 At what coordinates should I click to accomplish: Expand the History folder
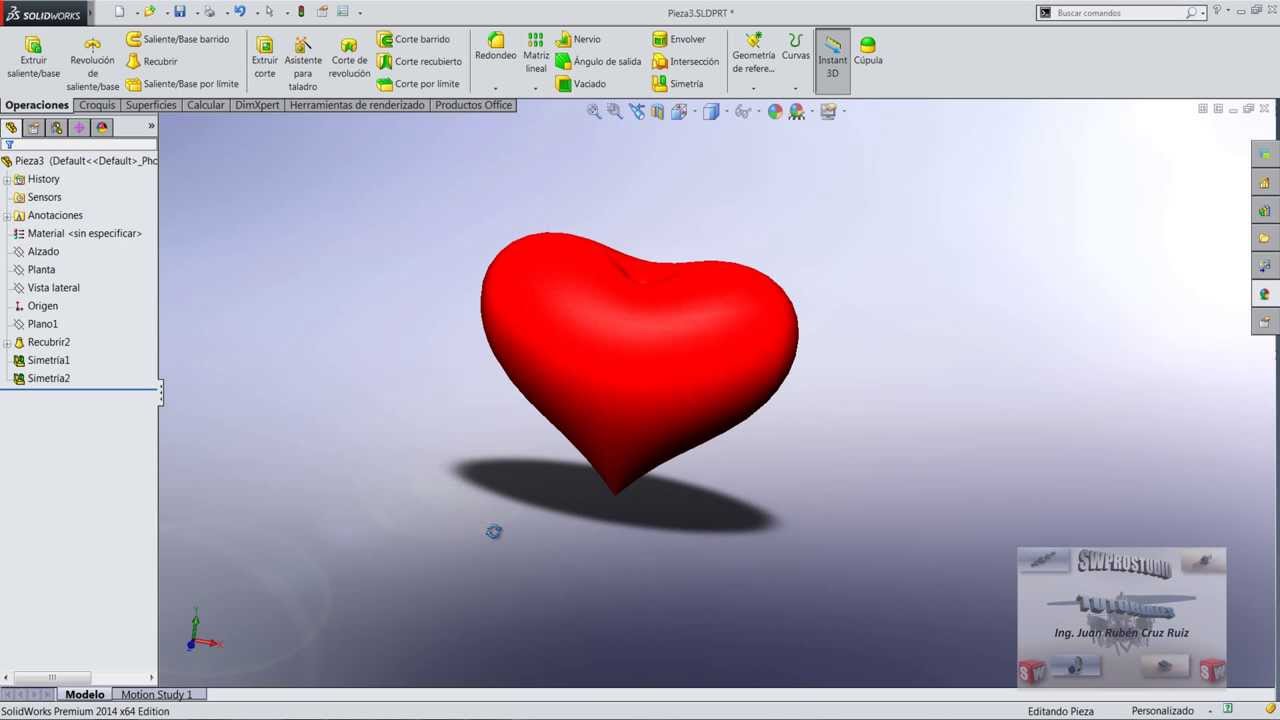pyautogui.click(x=7, y=180)
